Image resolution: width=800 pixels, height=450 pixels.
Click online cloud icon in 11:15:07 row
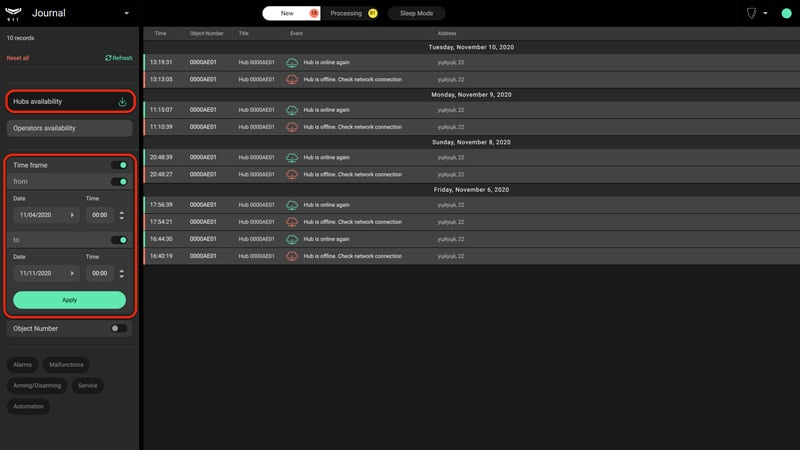[292, 110]
